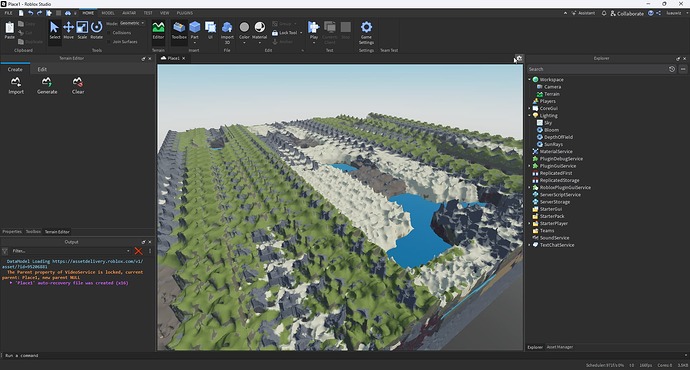Click the Collaborate button
690x370 pixels.
pyautogui.click(x=627, y=13)
